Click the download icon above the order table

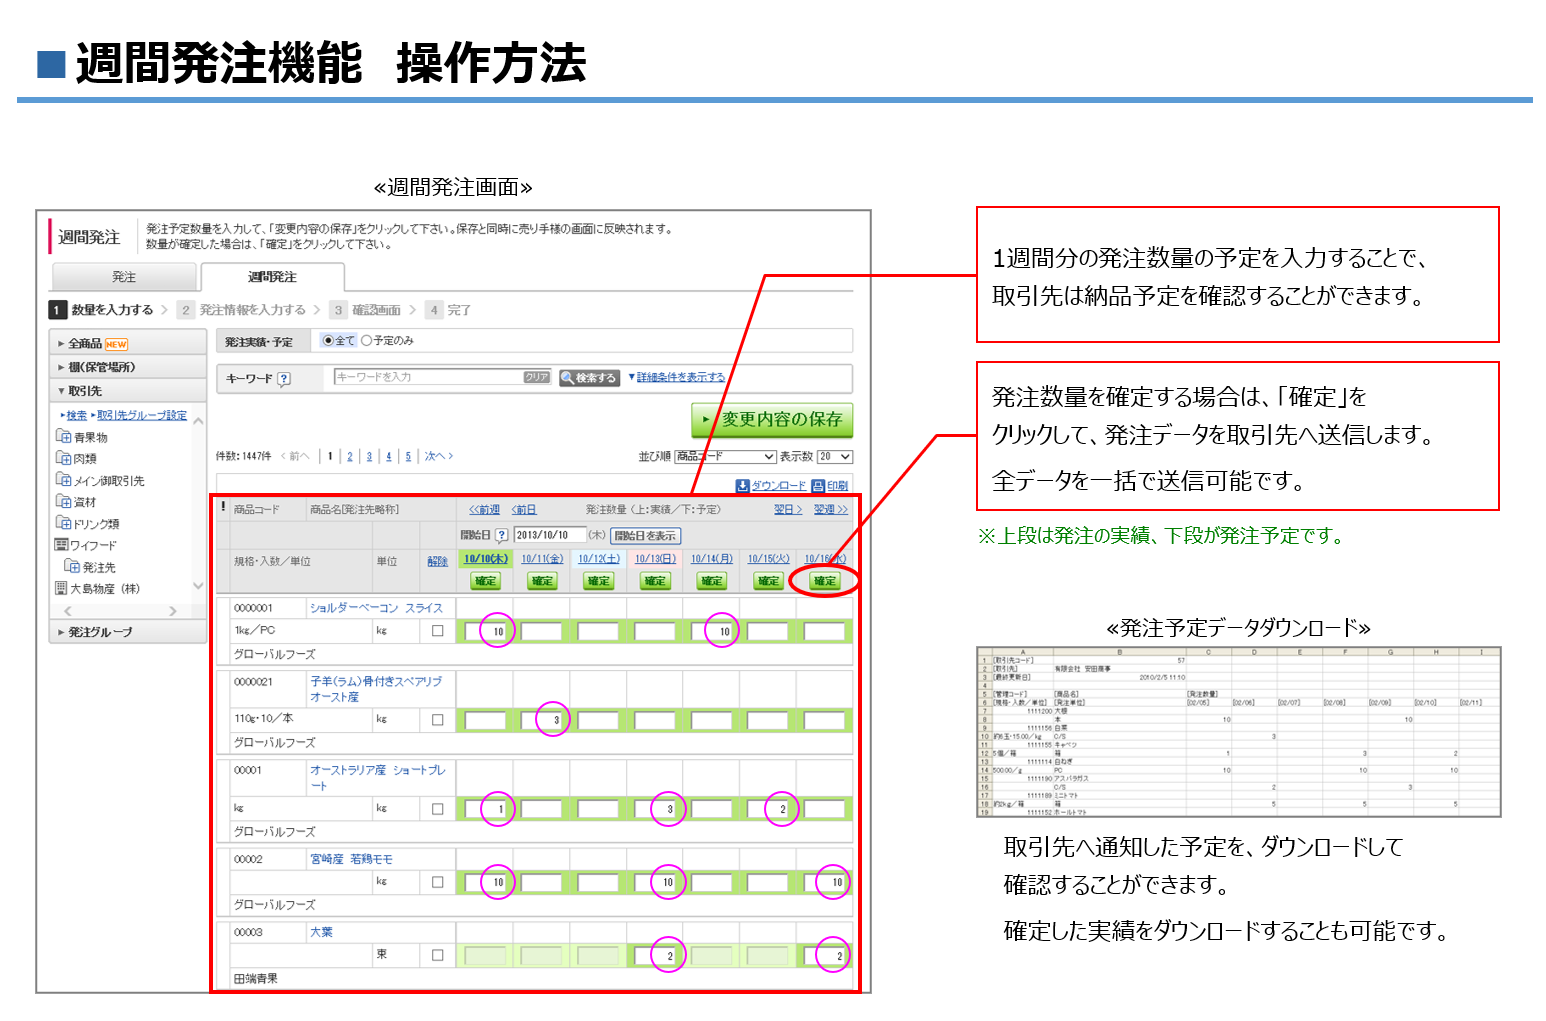(x=742, y=486)
